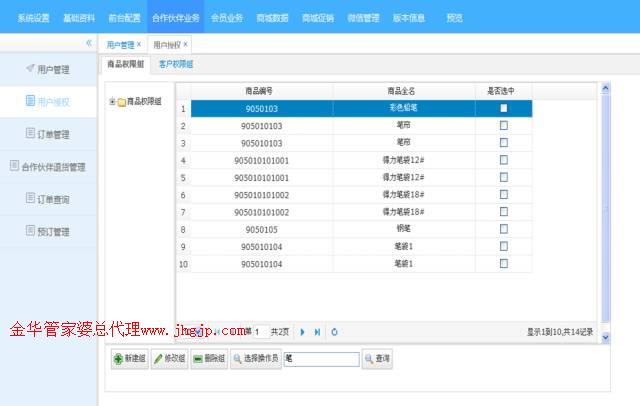640x406 pixels.
Task: Refresh the product grid
Action: (334, 332)
